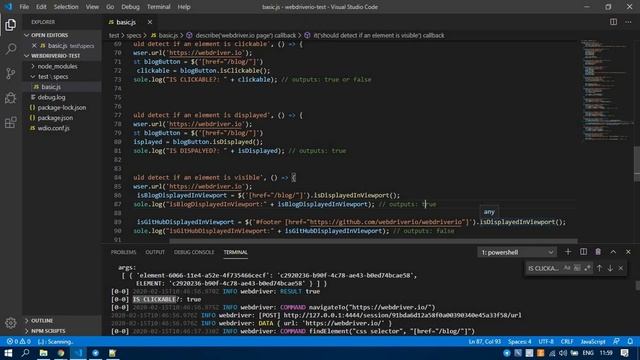
Task: Open package-lock.json in the explorer
Action: click(x=61, y=107)
